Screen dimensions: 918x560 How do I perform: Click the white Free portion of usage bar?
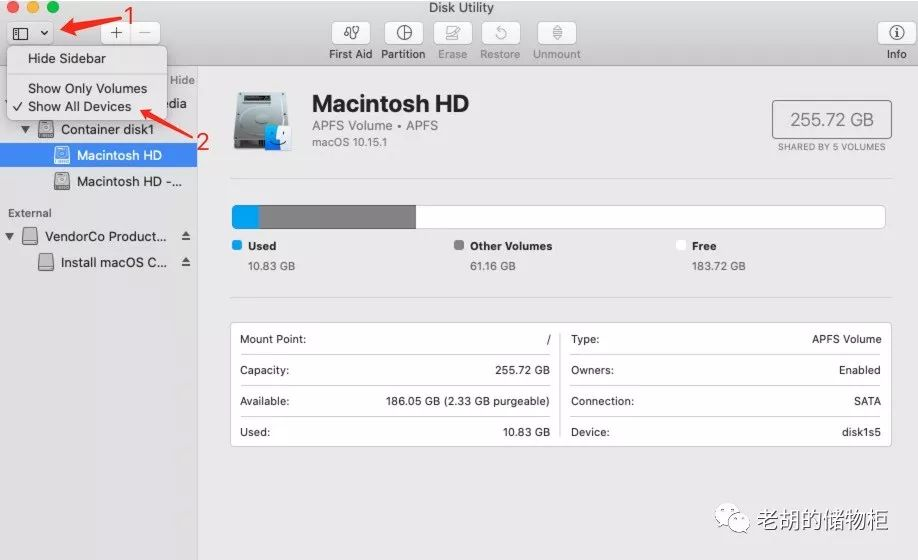(x=650, y=217)
